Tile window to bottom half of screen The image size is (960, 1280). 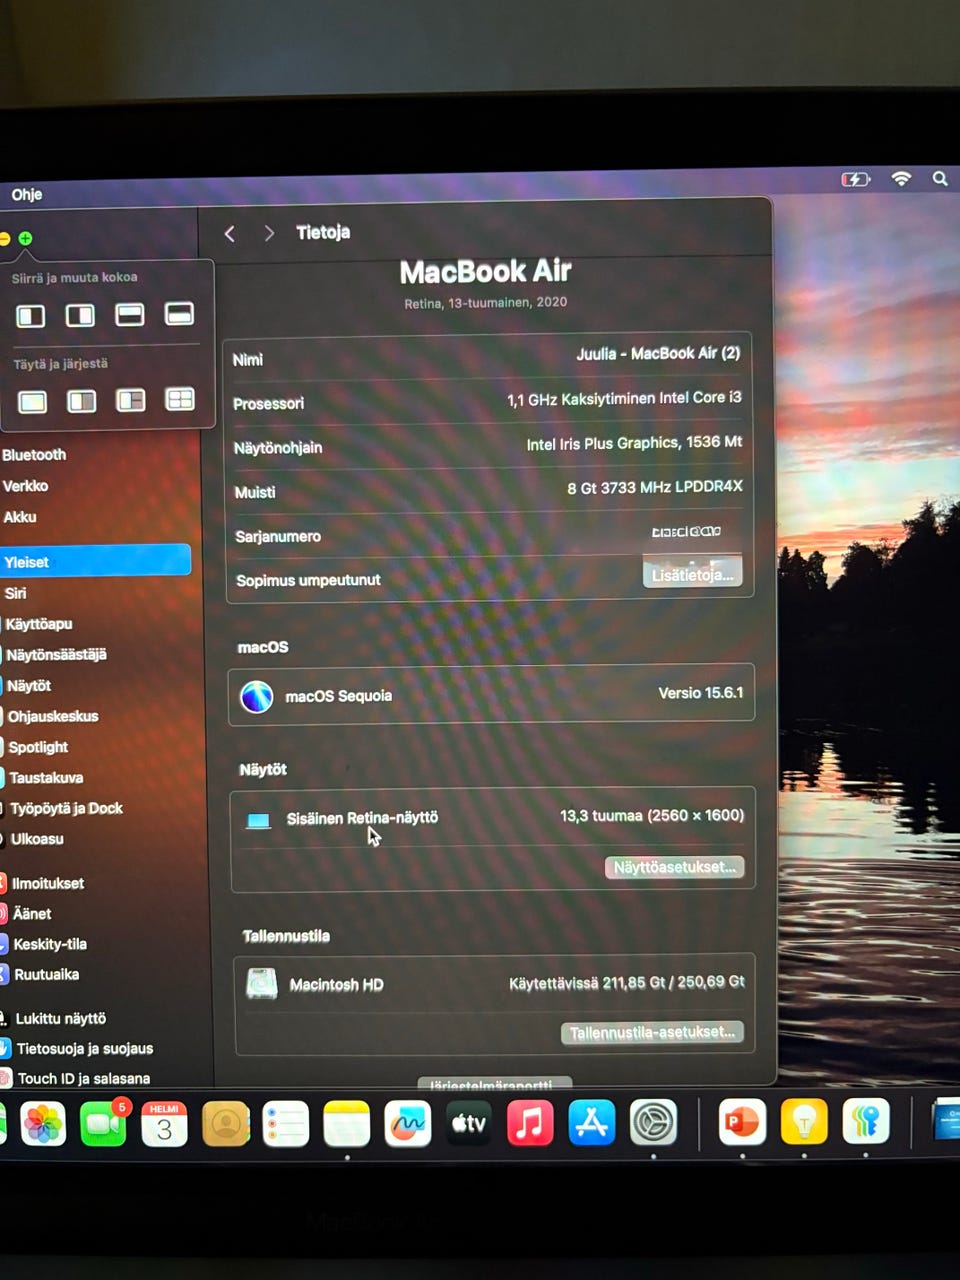179,314
